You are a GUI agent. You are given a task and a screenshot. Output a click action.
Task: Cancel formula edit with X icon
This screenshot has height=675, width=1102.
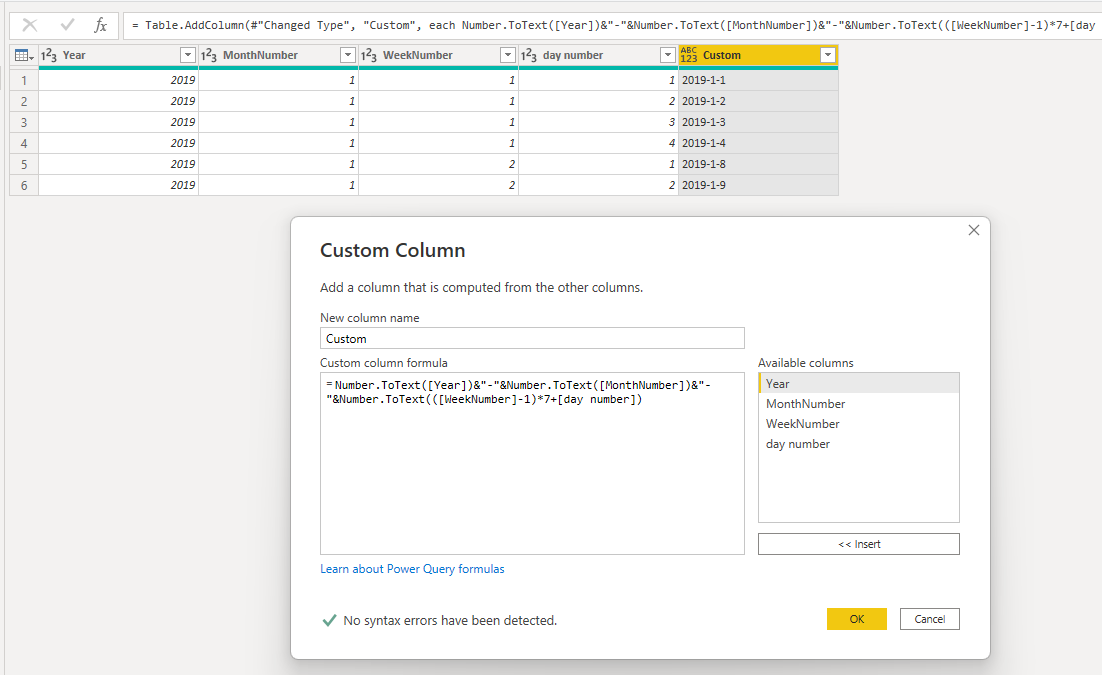(x=30, y=25)
